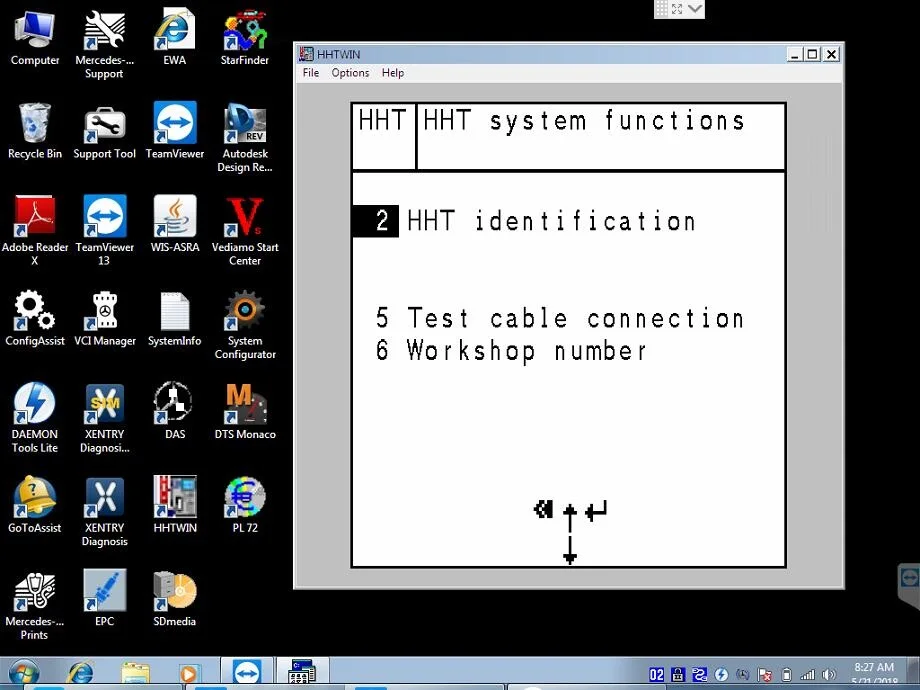Open the GoToAssist shortcut
Image resolution: width=920 pixels, height=690 pixels.
pyautogui.click(x=35, y=505)
